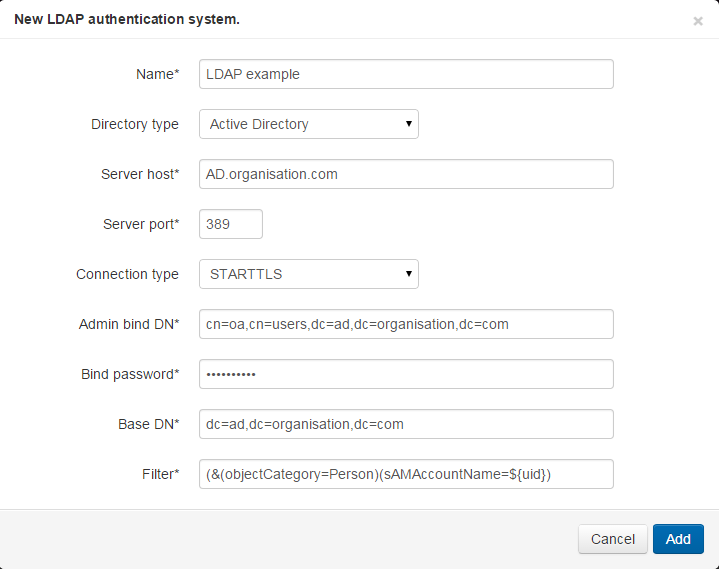Click the "Server port*" label

click(x=141, y=224)
